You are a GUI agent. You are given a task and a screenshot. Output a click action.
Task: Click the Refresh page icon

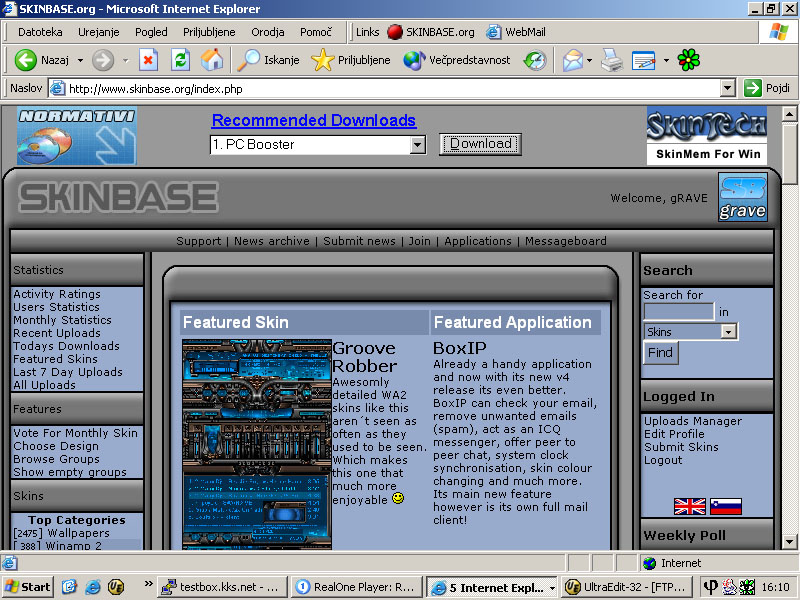(x=180, y=60)
